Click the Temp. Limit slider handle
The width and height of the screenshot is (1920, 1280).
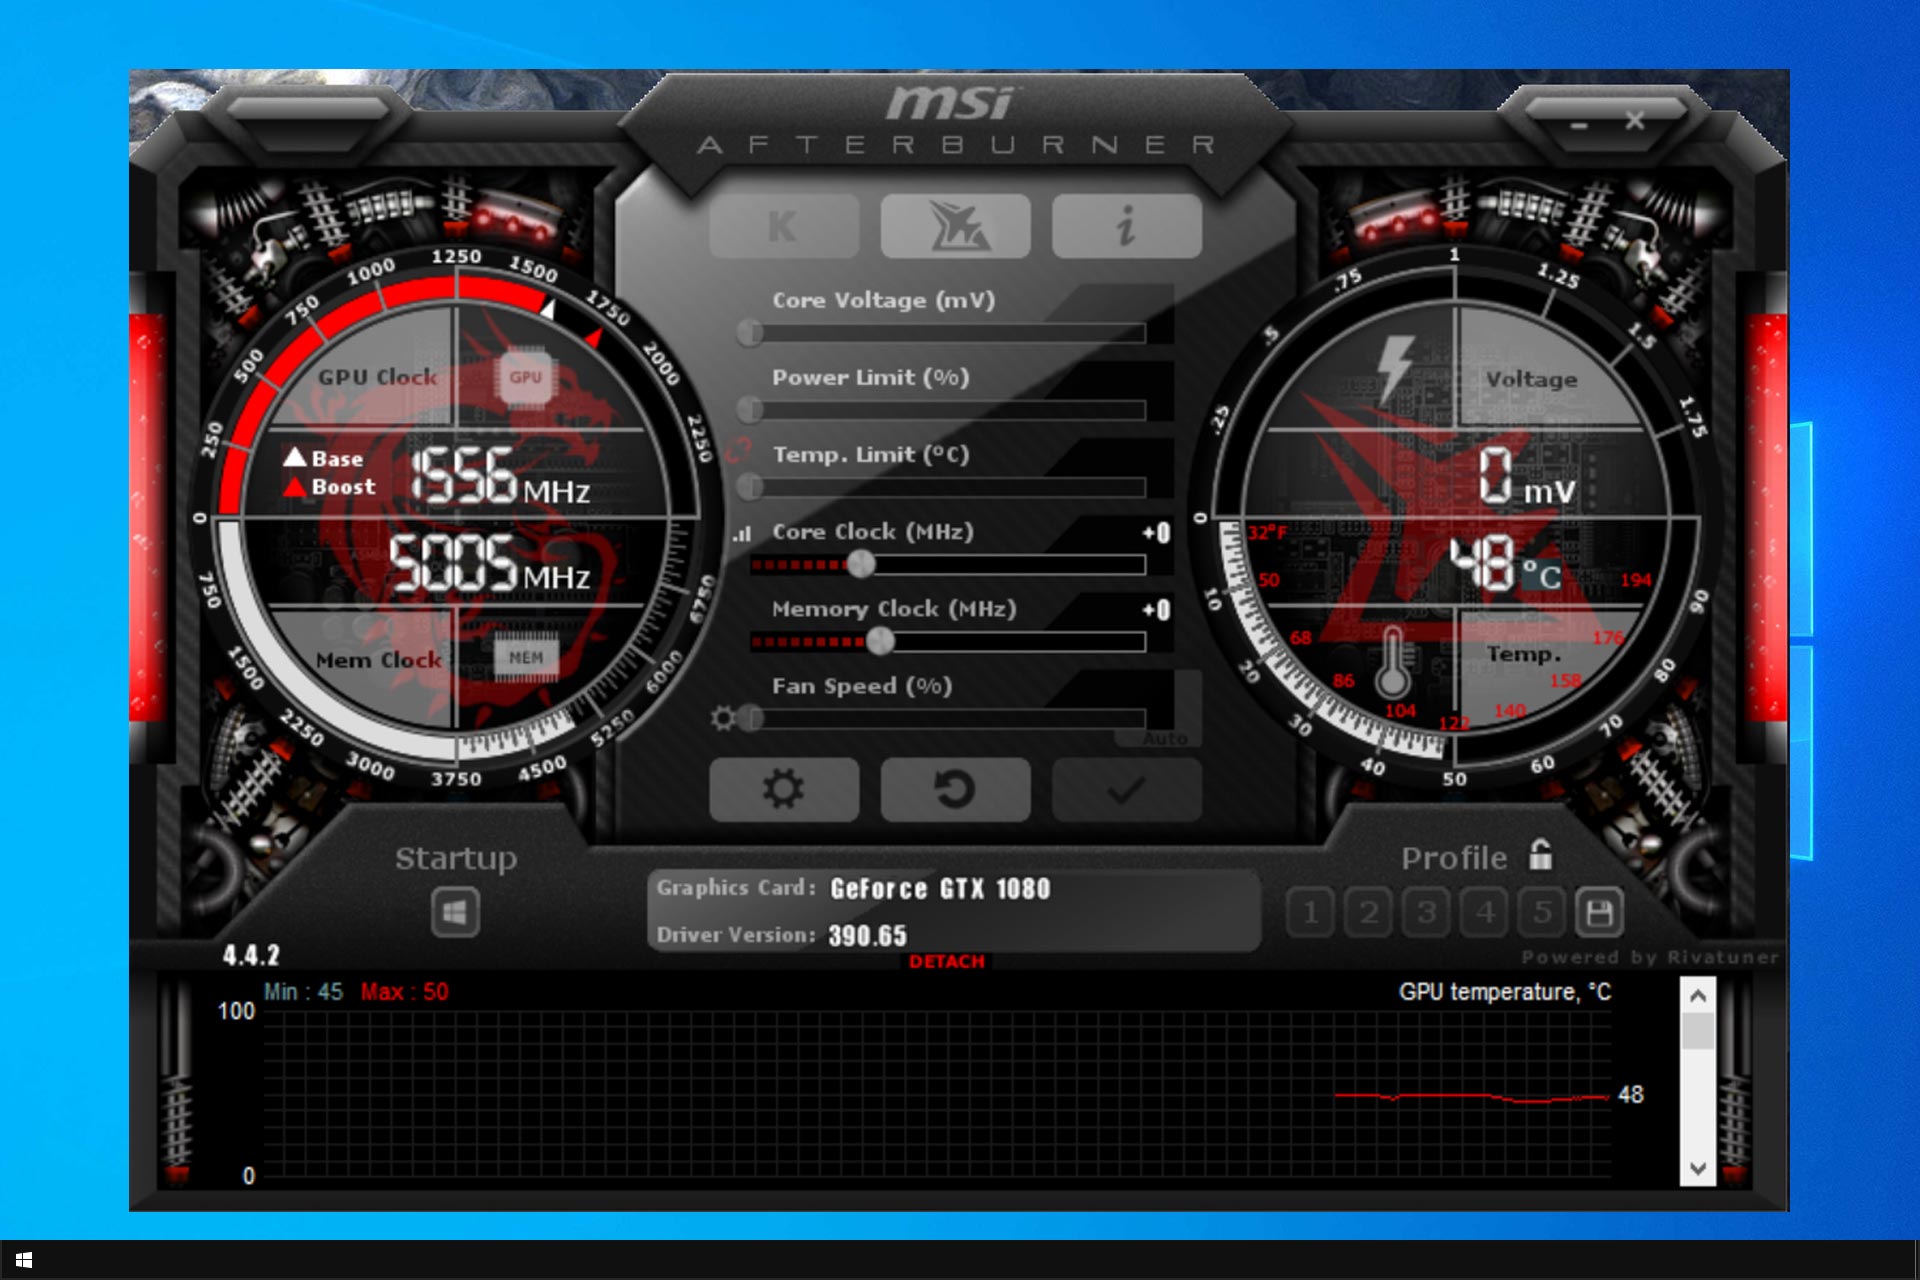[x=750, y=487]
